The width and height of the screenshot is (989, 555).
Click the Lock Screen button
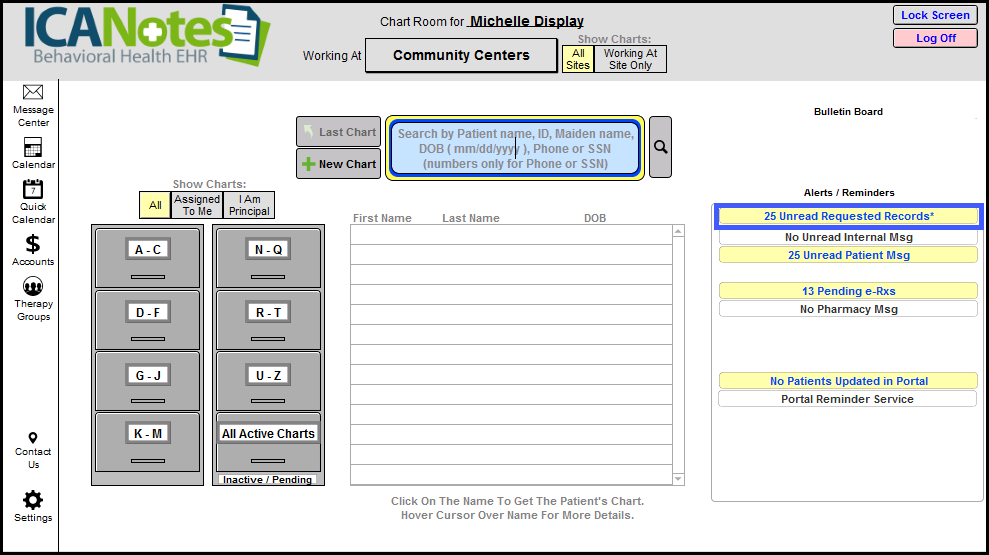(x=935, y=15)
